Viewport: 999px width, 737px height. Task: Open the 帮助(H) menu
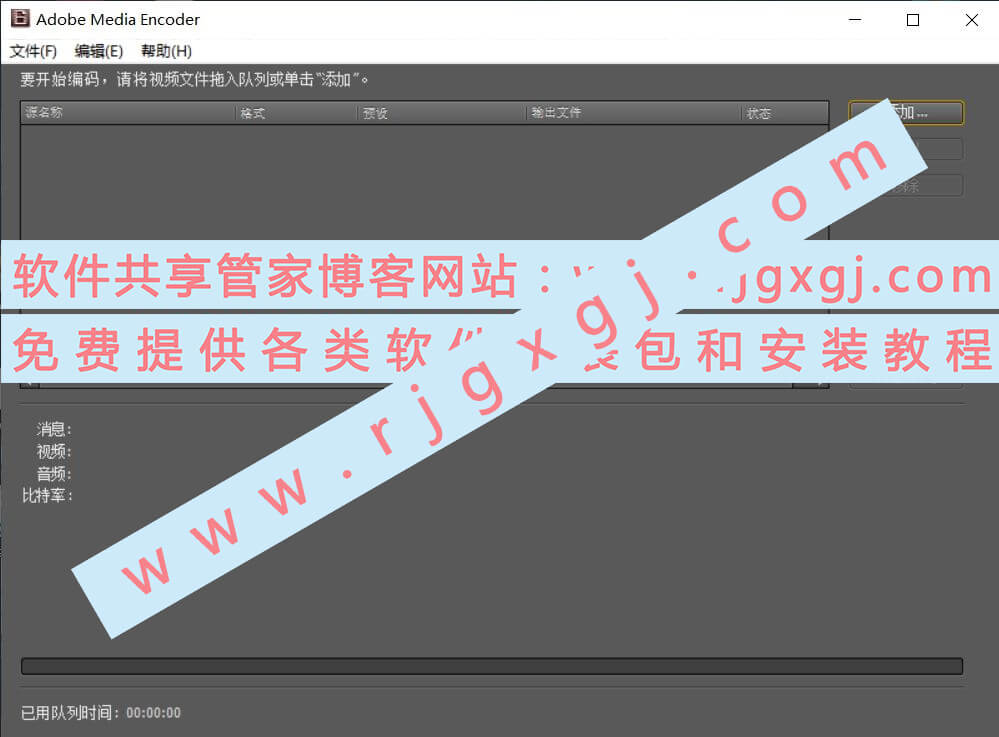pyautogui.click(x=166, y=51)
